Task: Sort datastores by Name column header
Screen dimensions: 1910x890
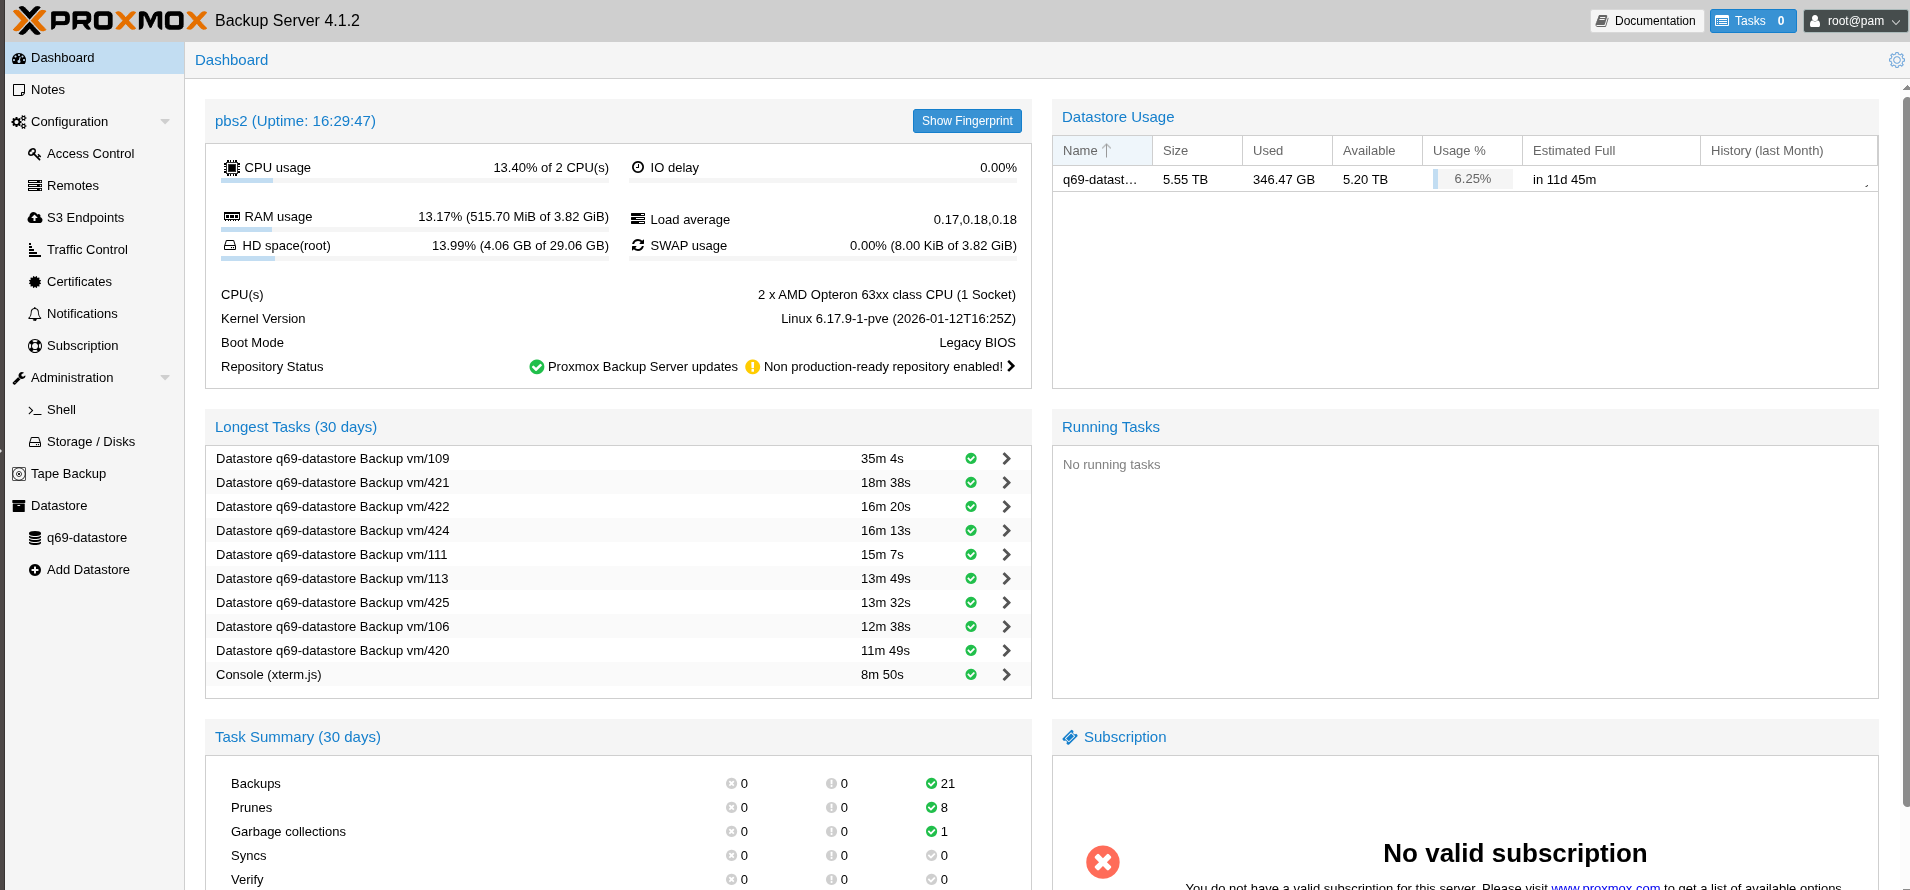Action: click(1080, 151)
